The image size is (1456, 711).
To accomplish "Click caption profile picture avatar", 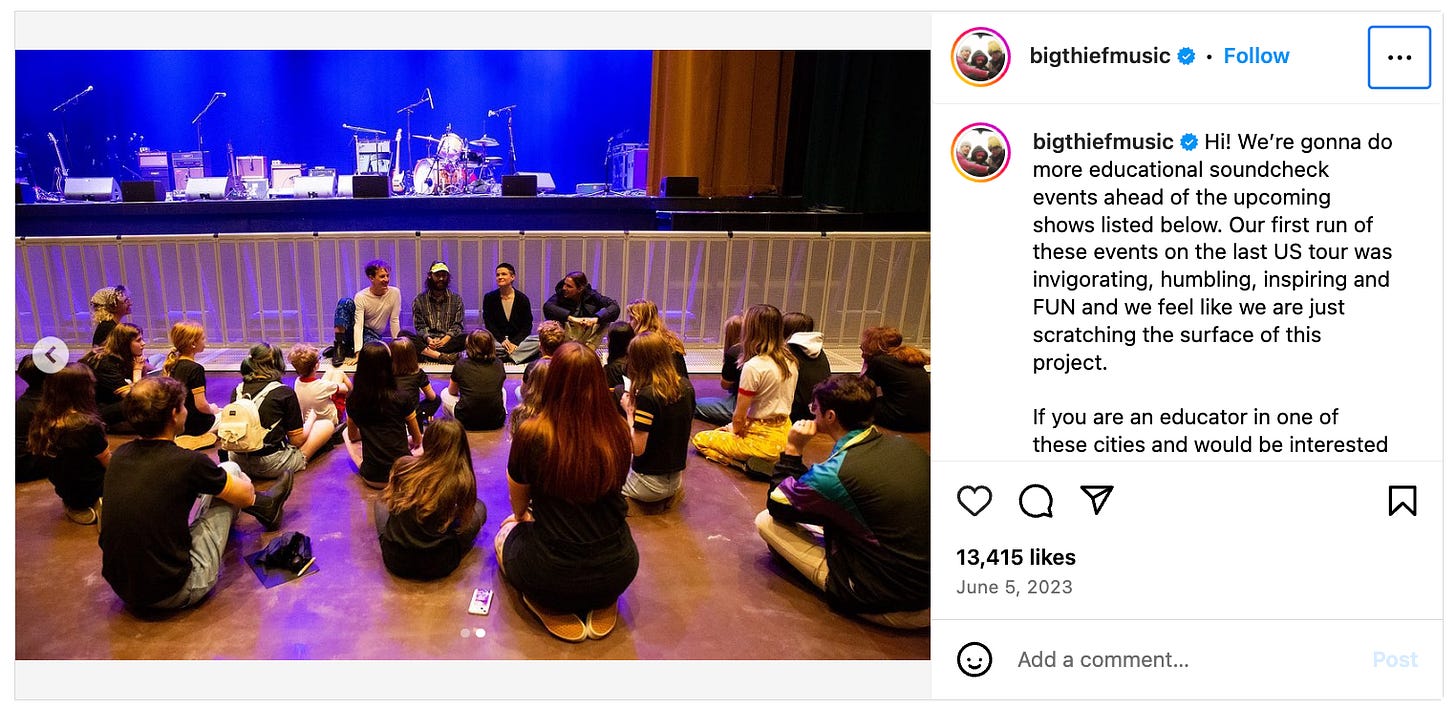I will [x=980, y=152].
